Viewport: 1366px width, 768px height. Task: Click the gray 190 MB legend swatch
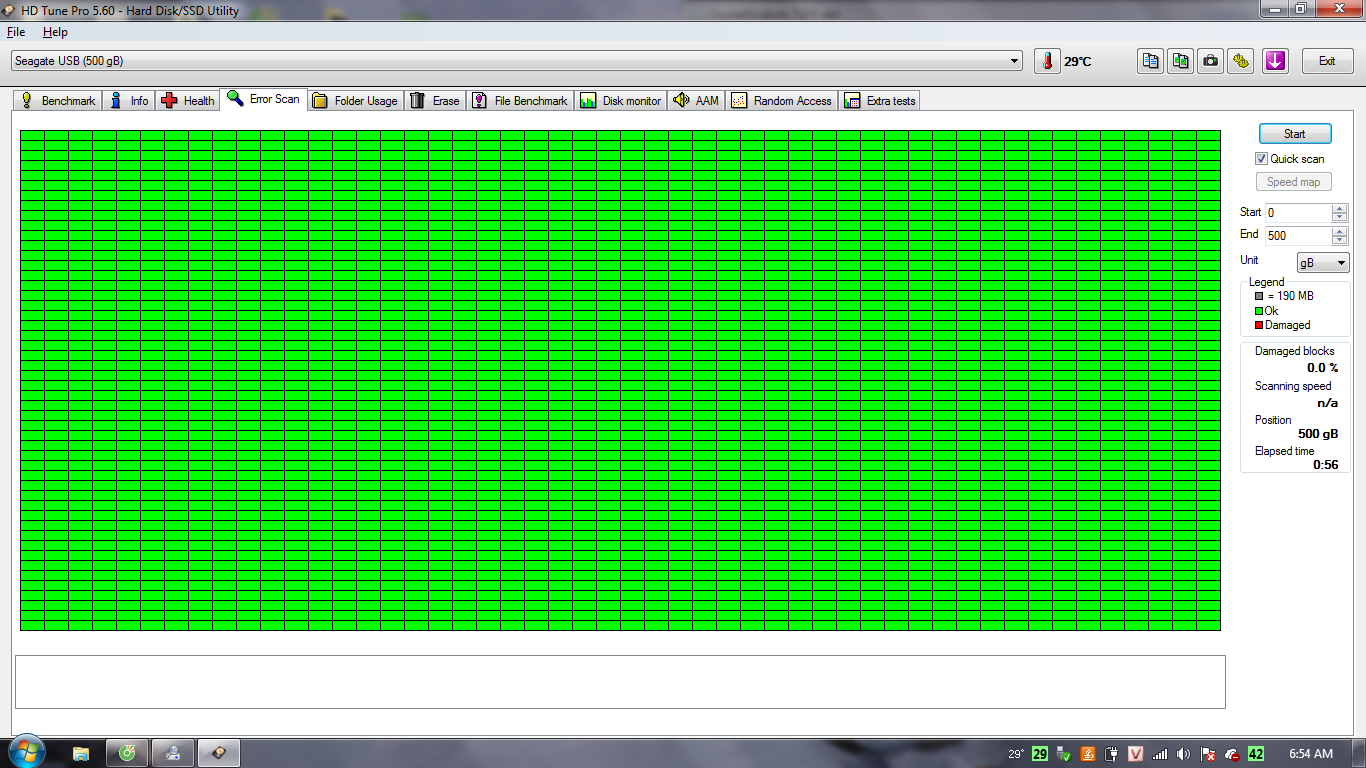point(1259,296)
